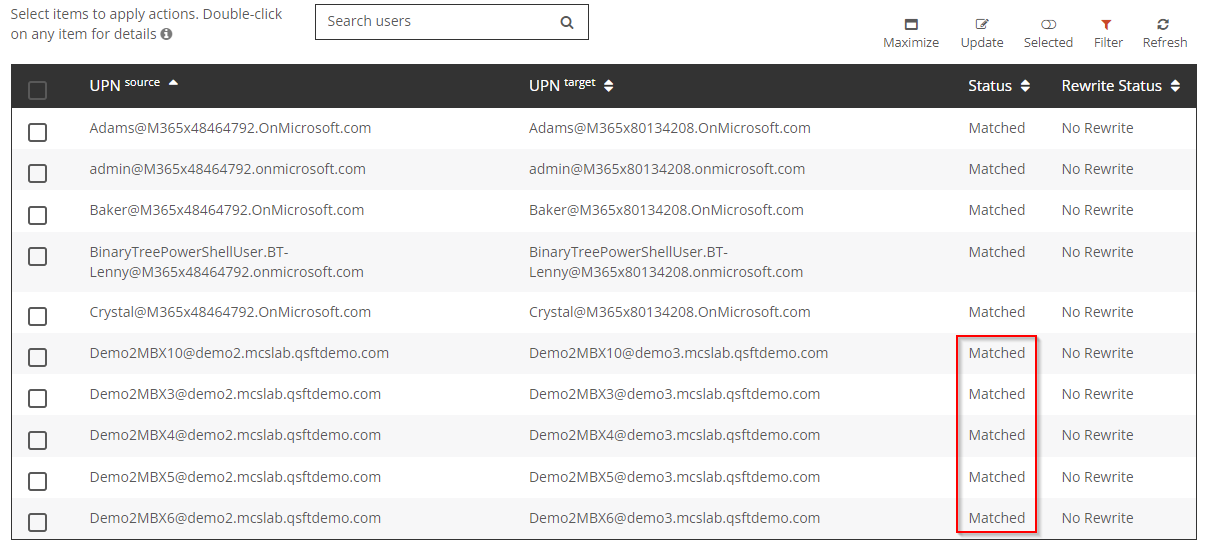Toggle the Selected items filter
1213x555 pixels.
[x=1048, y=25]
